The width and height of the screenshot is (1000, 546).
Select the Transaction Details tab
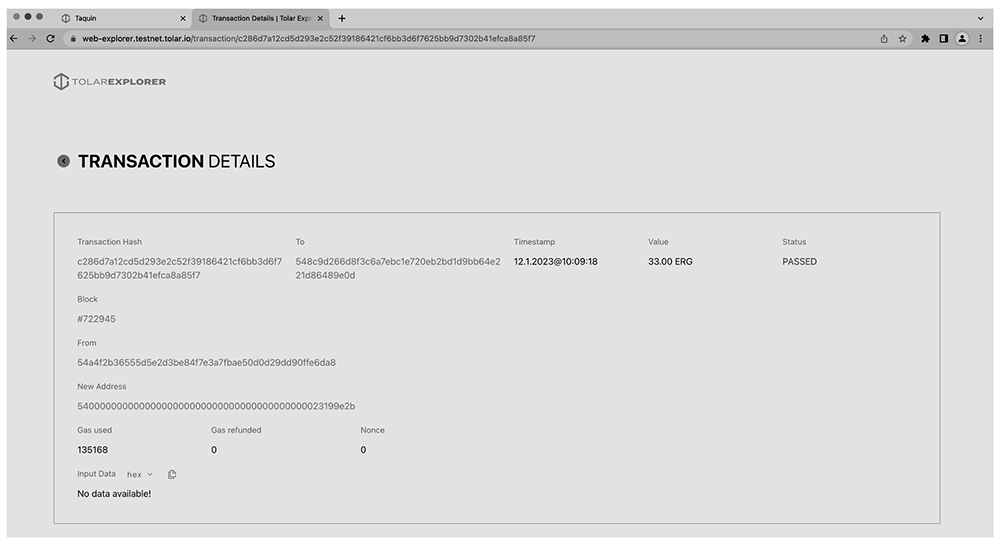tap(260, 18)
